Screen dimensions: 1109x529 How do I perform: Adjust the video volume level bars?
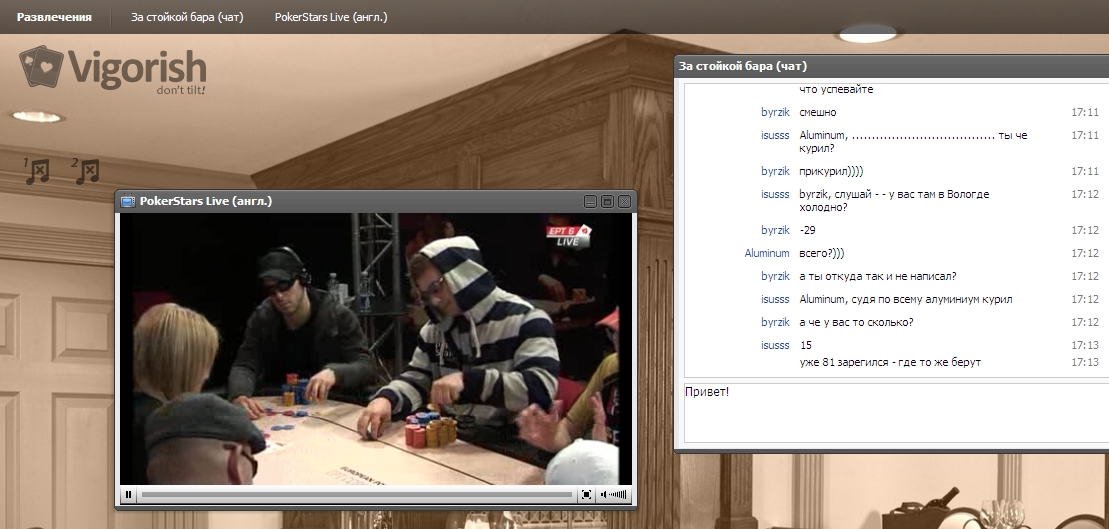tap(619, 494)
